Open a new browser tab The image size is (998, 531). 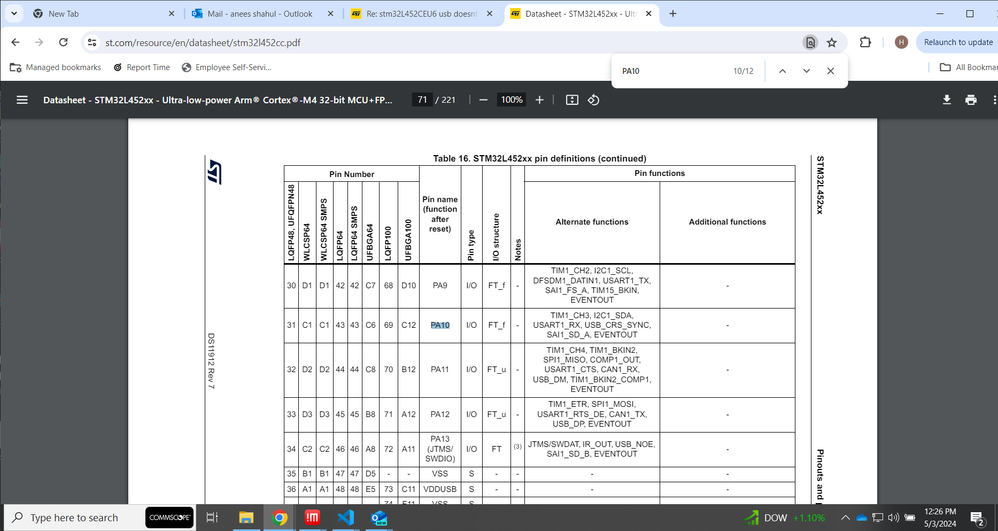pyautogui.click(x=673, y=13)
